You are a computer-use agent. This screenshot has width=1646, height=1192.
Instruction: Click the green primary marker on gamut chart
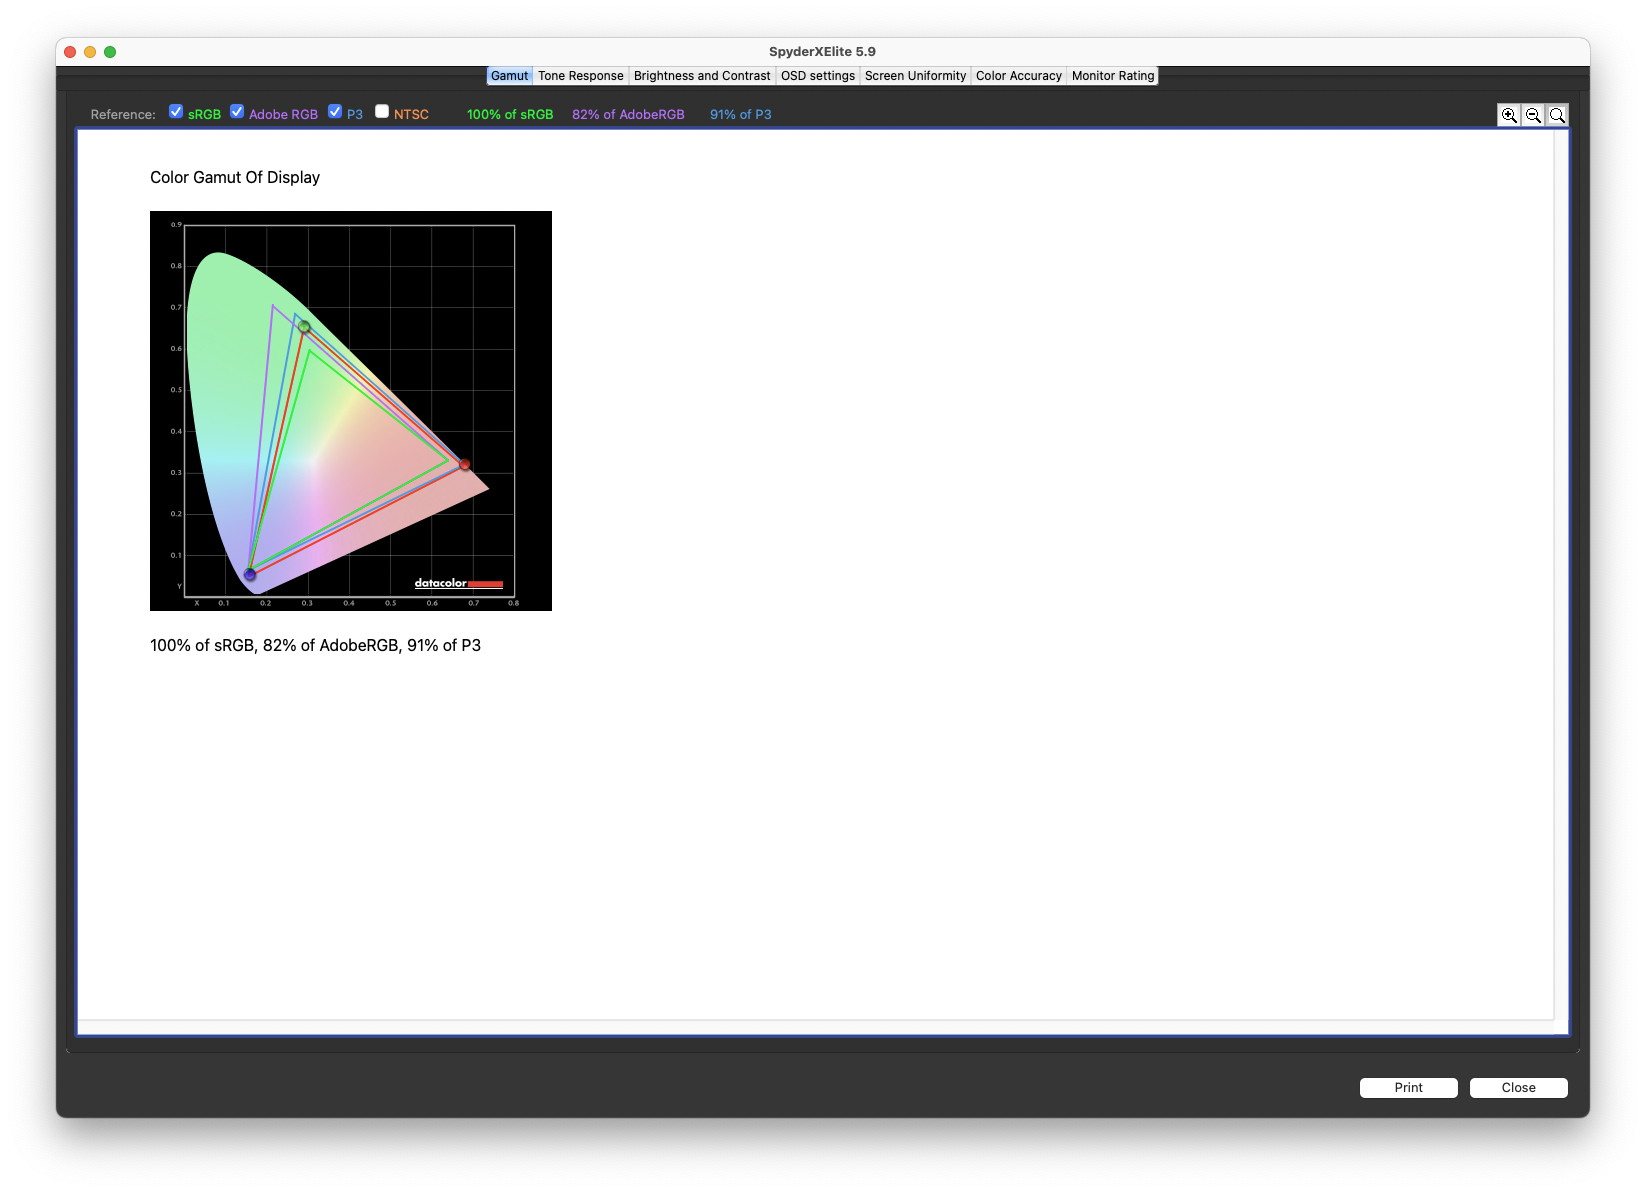[304, 327]
